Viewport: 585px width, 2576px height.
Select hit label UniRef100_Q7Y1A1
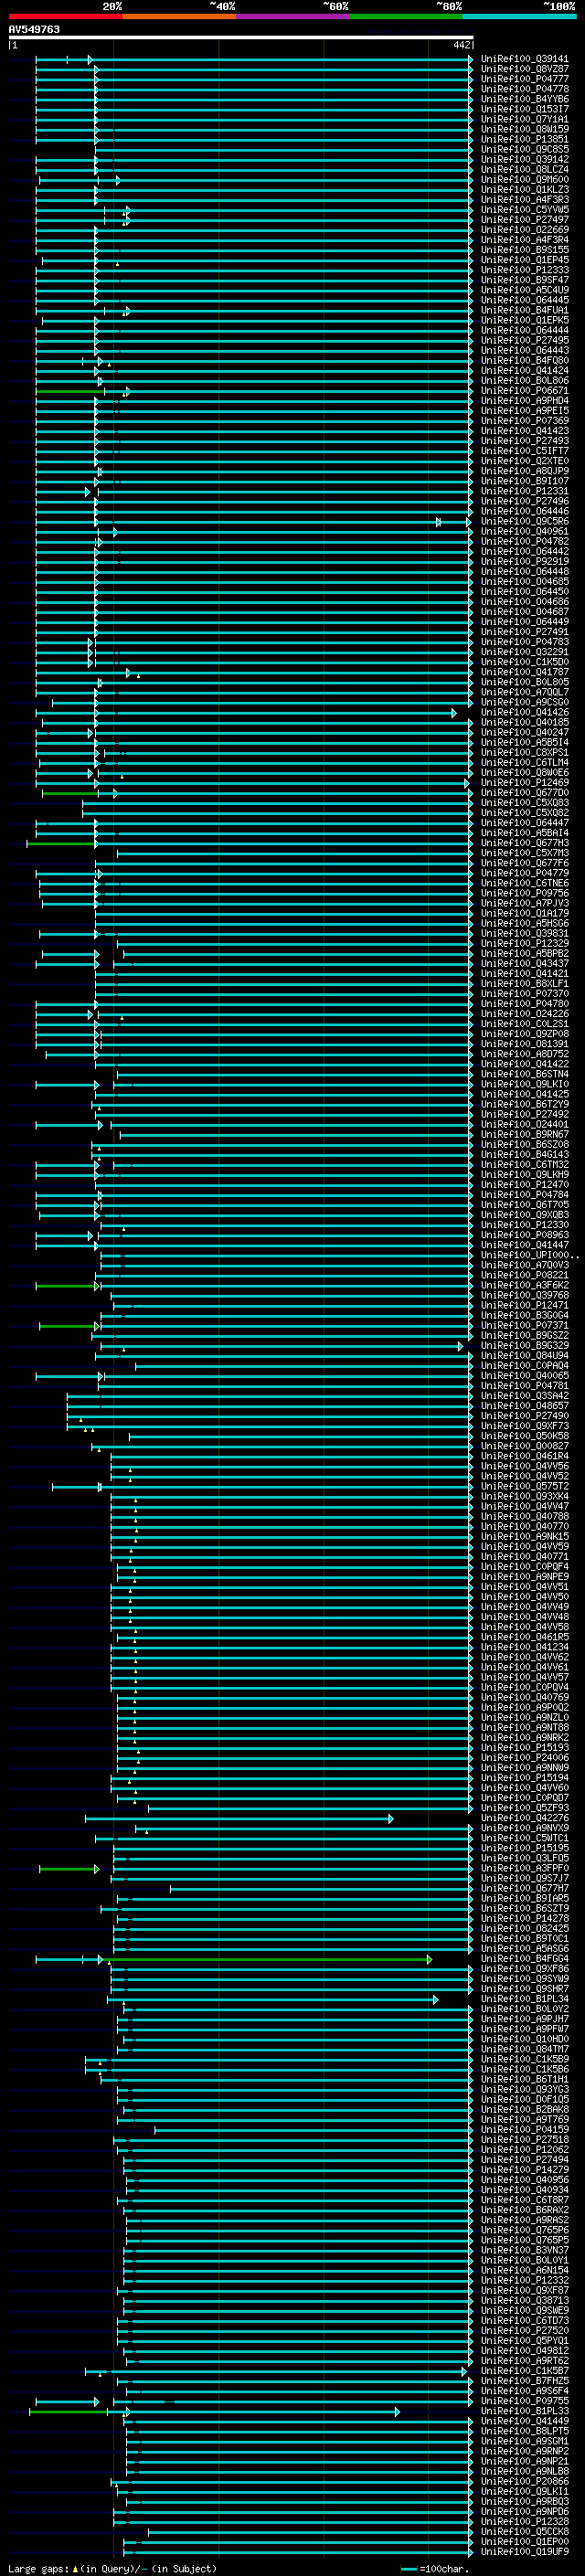(x=525, y=119)
